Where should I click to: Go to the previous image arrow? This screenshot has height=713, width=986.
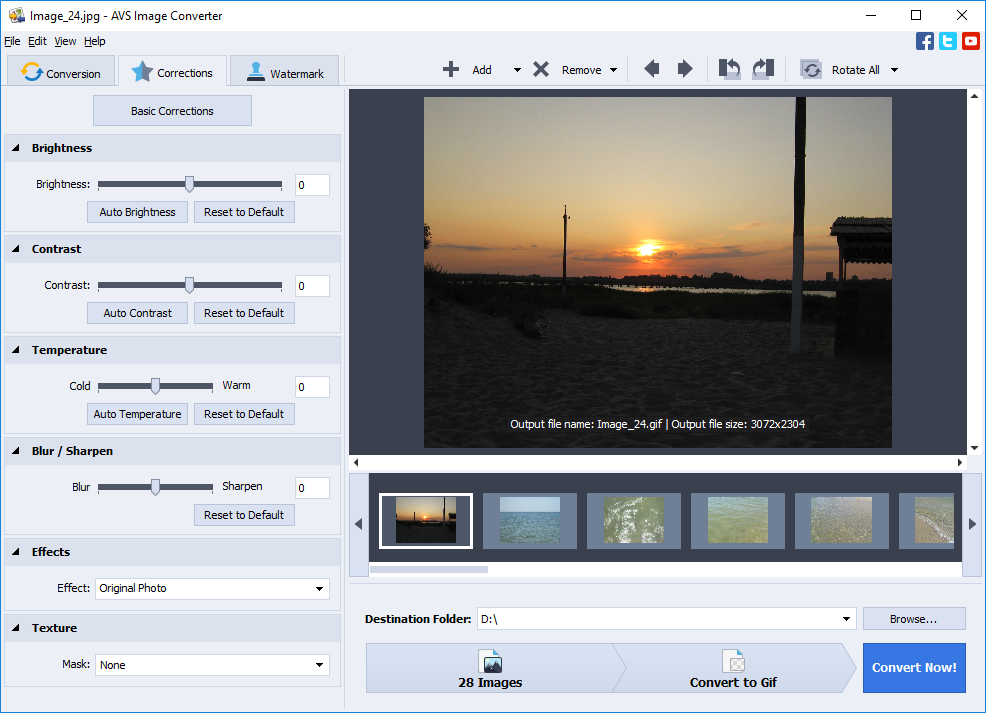click(x=651, y=69)
